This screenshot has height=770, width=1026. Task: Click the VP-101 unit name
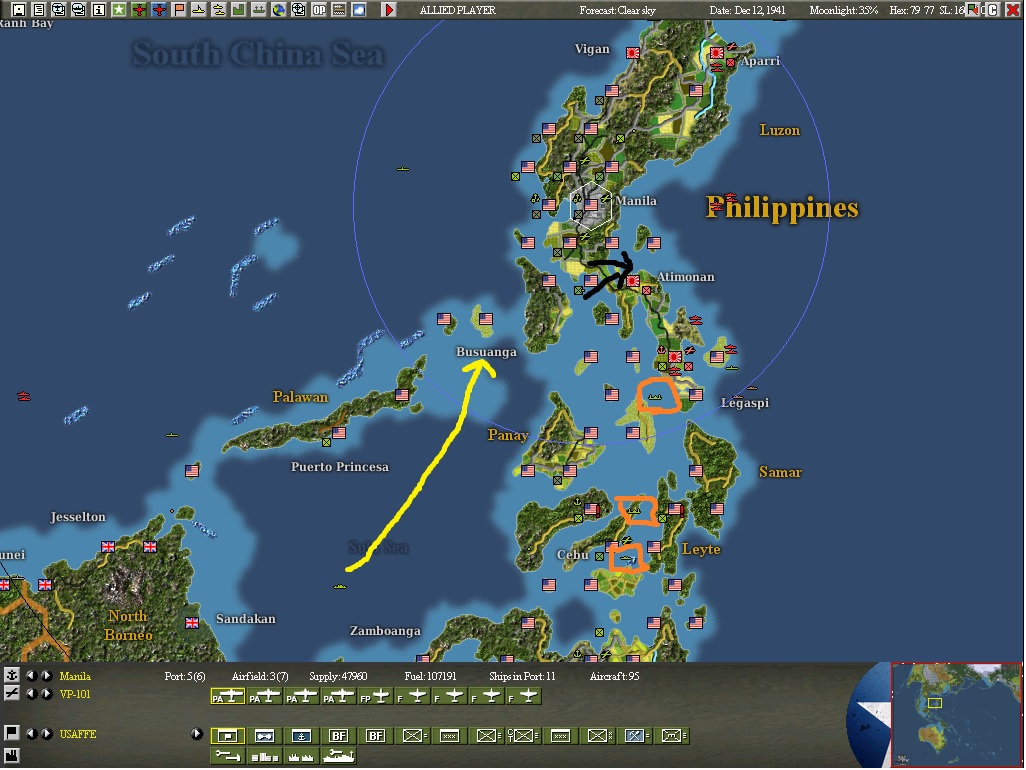(x=75, y=694)
